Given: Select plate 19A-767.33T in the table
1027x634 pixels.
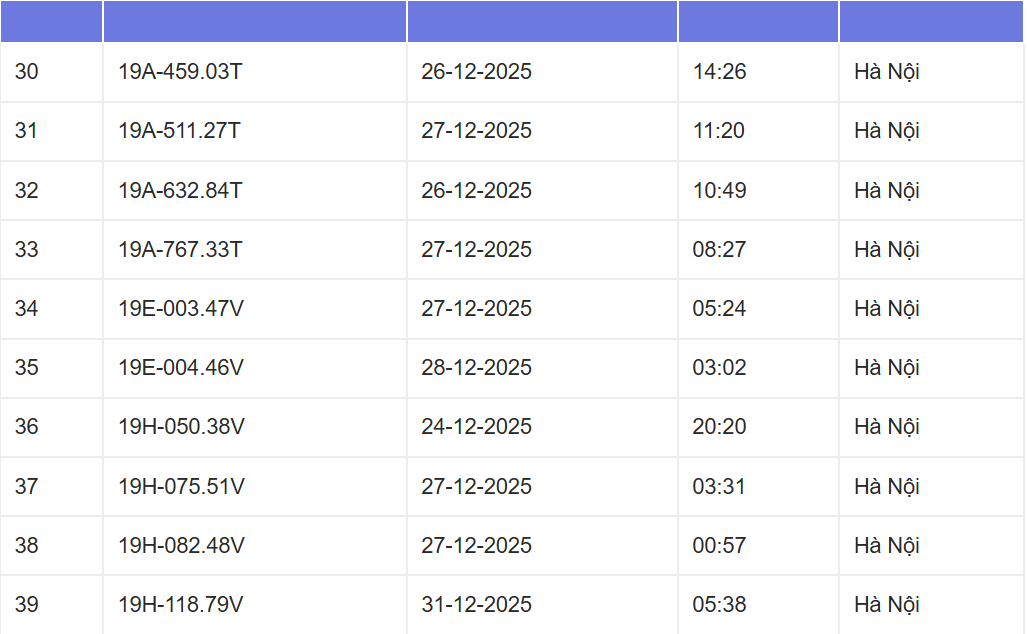Looking at the screenshot, I should click(x=180, y=249).
